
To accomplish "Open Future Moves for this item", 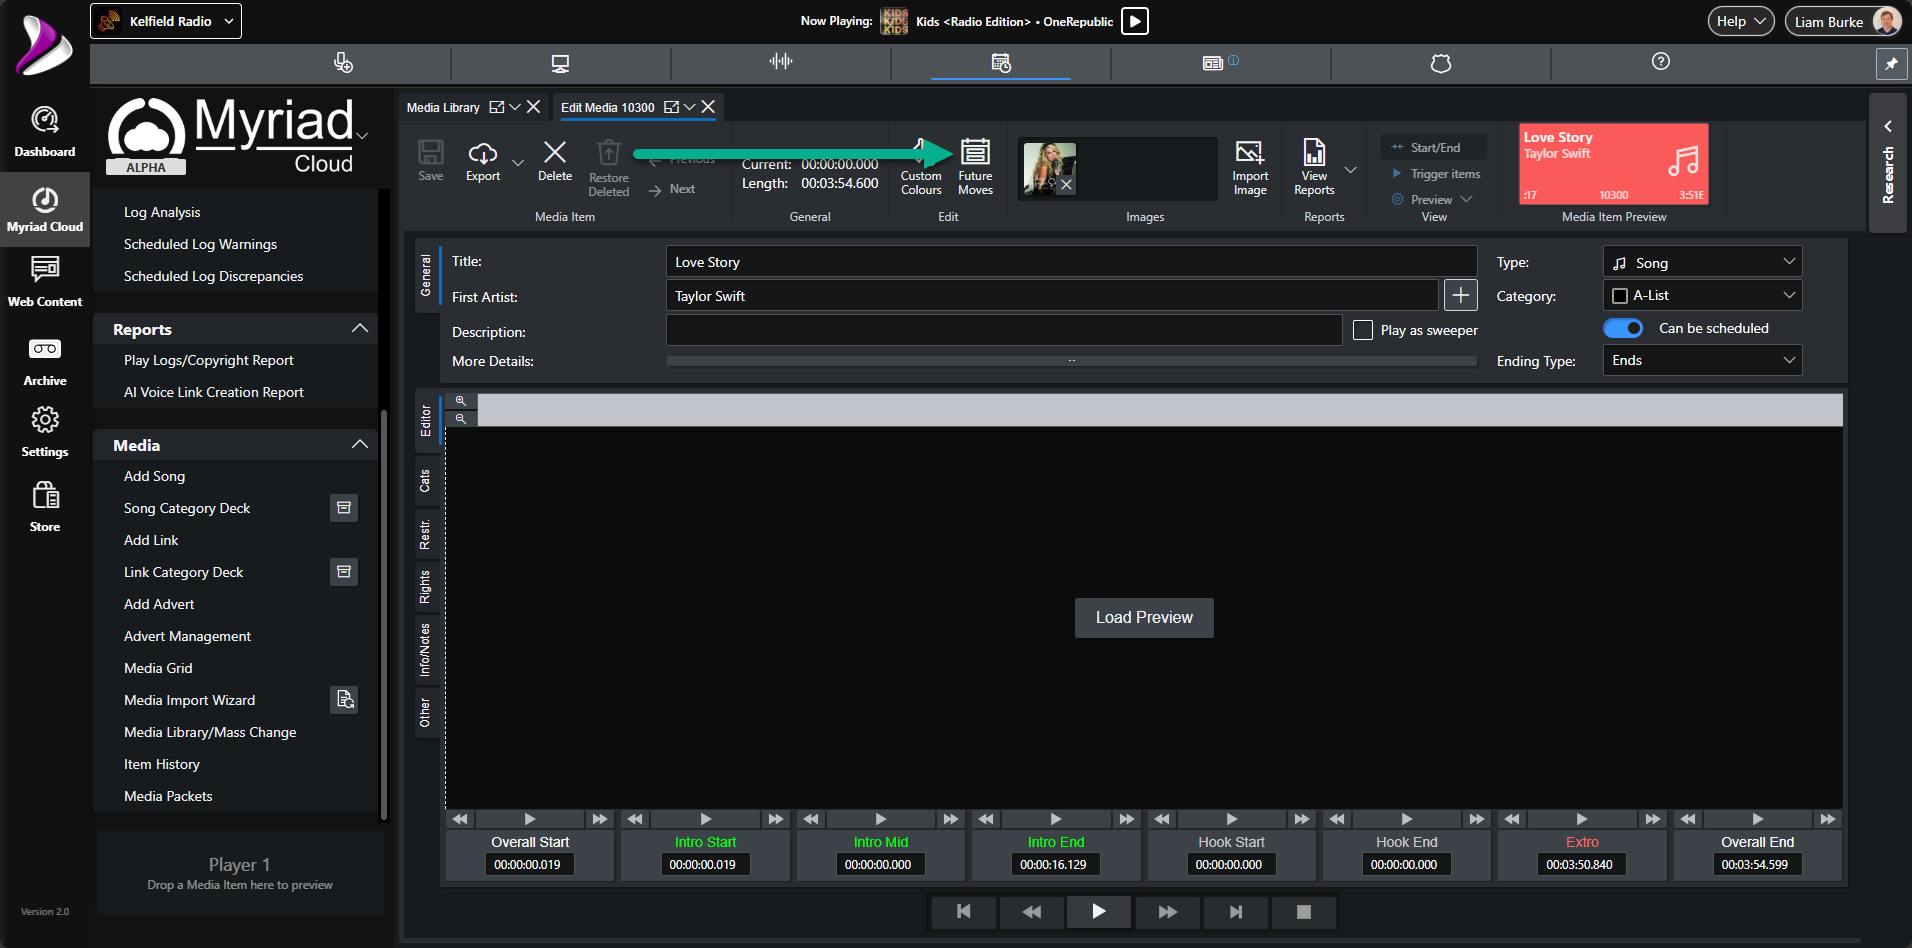I will point(975,167).
